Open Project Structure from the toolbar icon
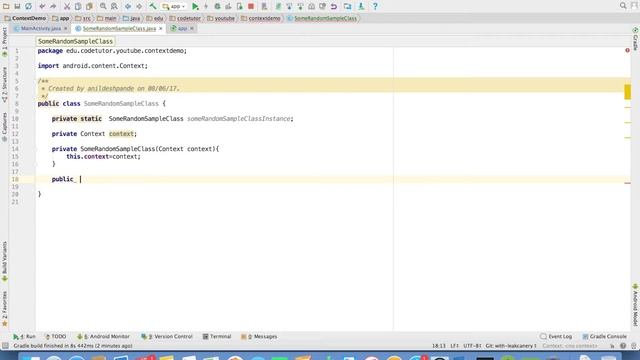This screenshot has width=640, height=360. (x=347, y=6)
